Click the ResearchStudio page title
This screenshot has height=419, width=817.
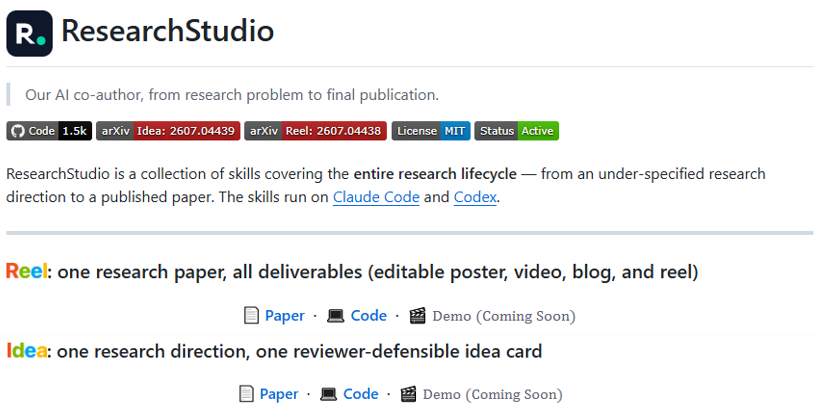point(168,30)
